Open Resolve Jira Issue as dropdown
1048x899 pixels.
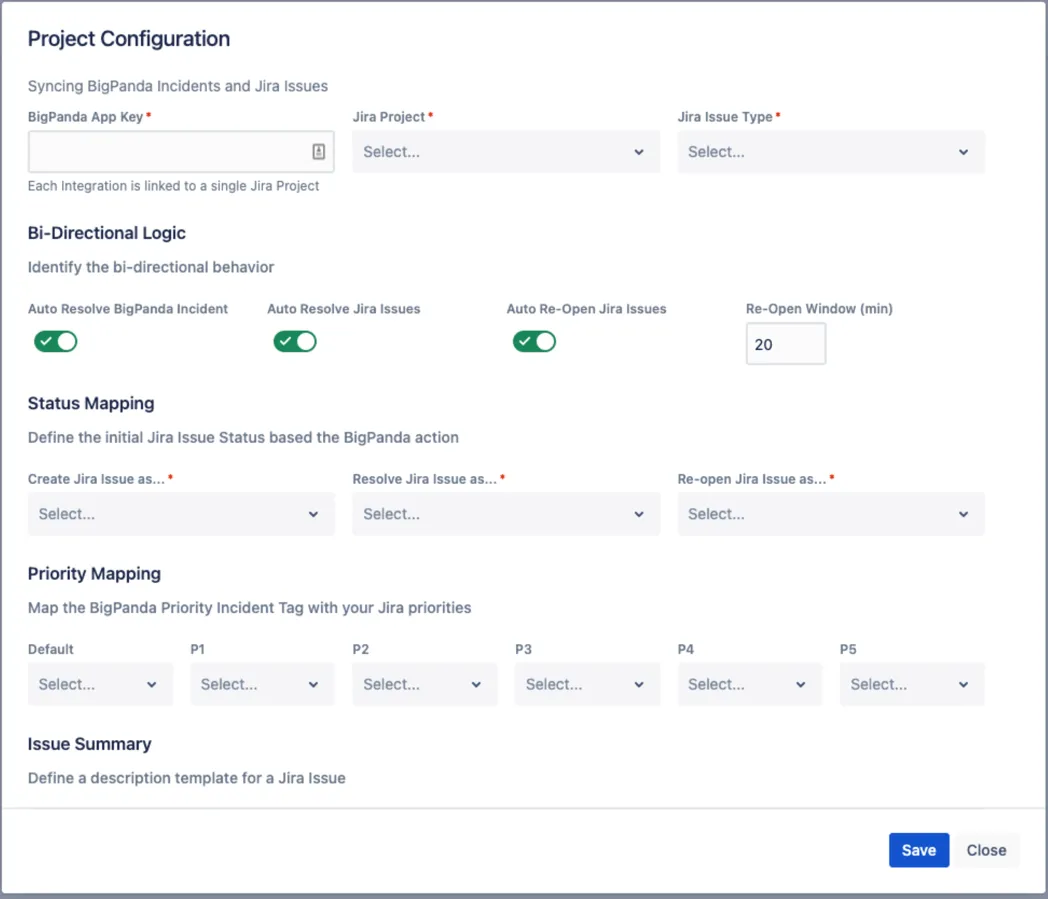point(506,514)
